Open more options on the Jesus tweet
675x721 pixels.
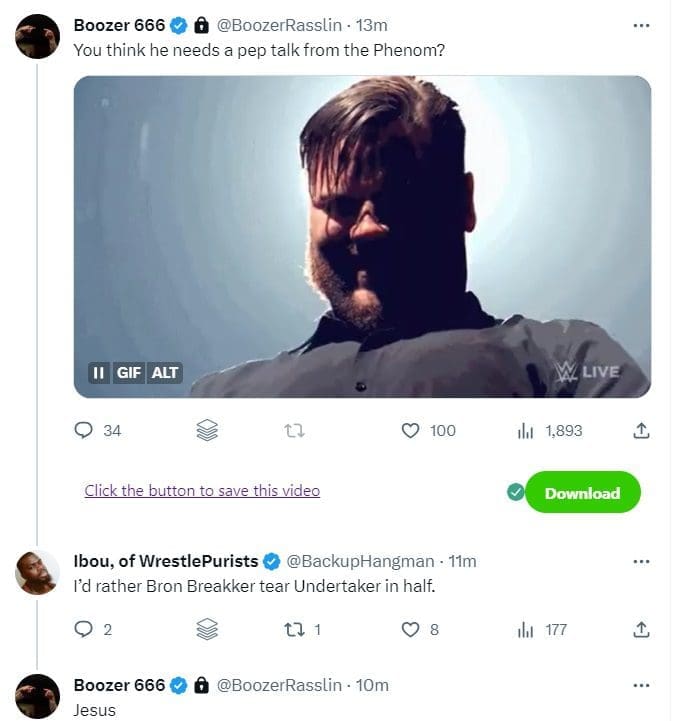click(641, 685)
